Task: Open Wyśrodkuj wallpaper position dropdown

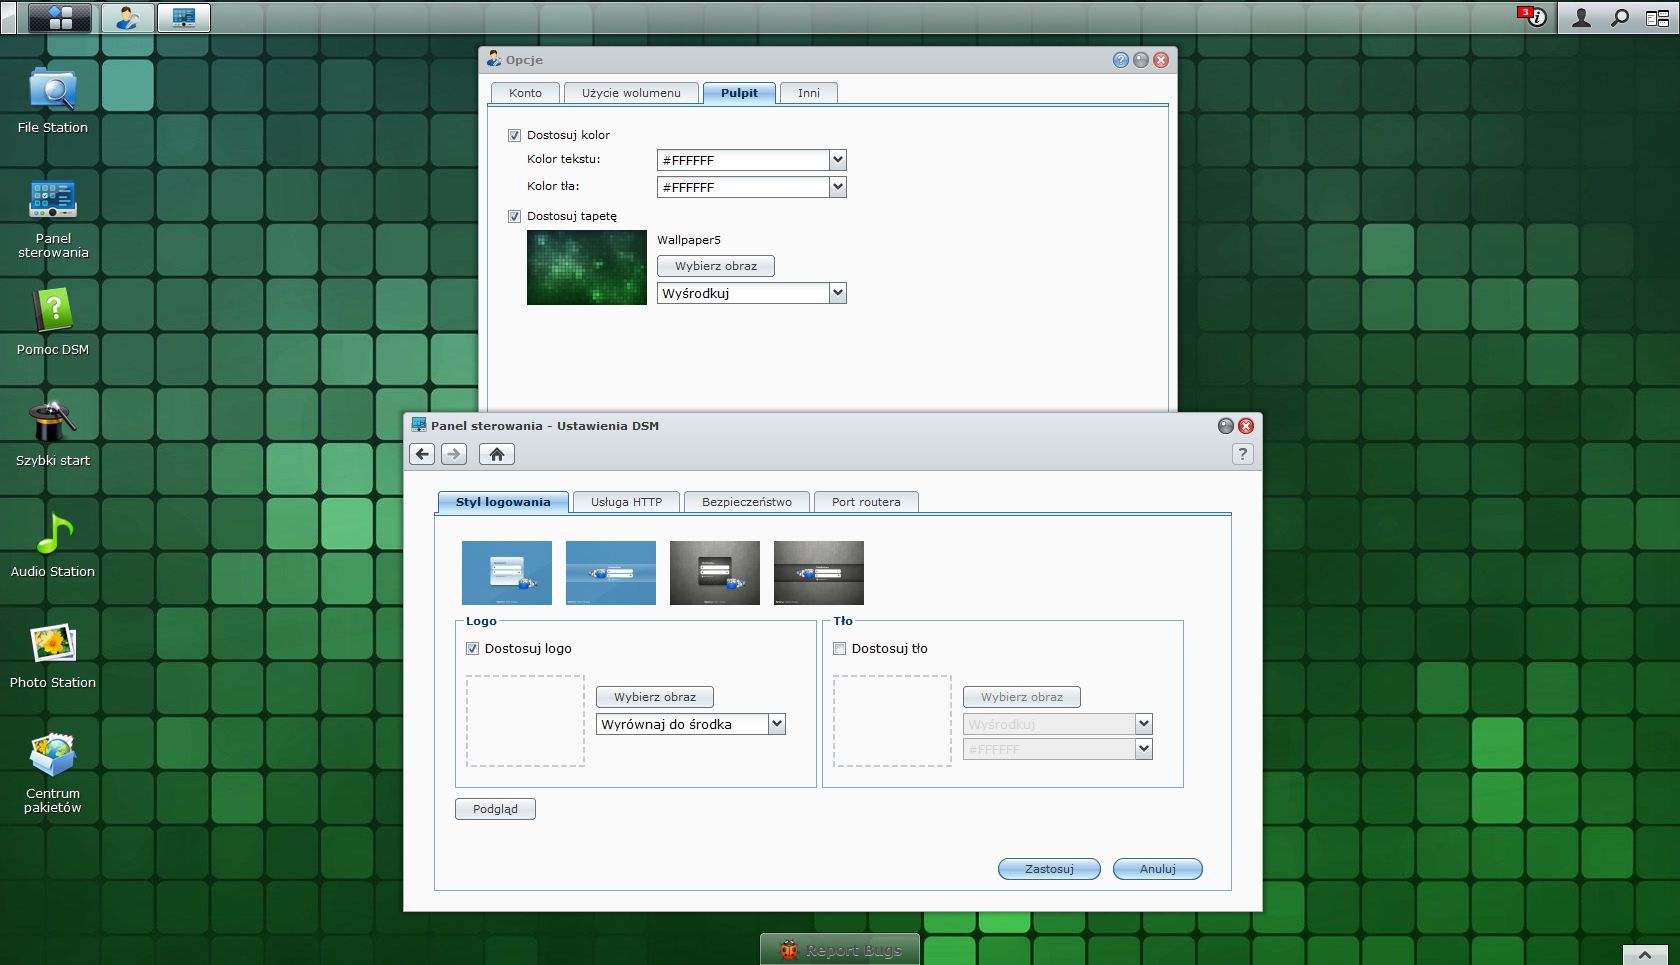Action: [838, 293]
